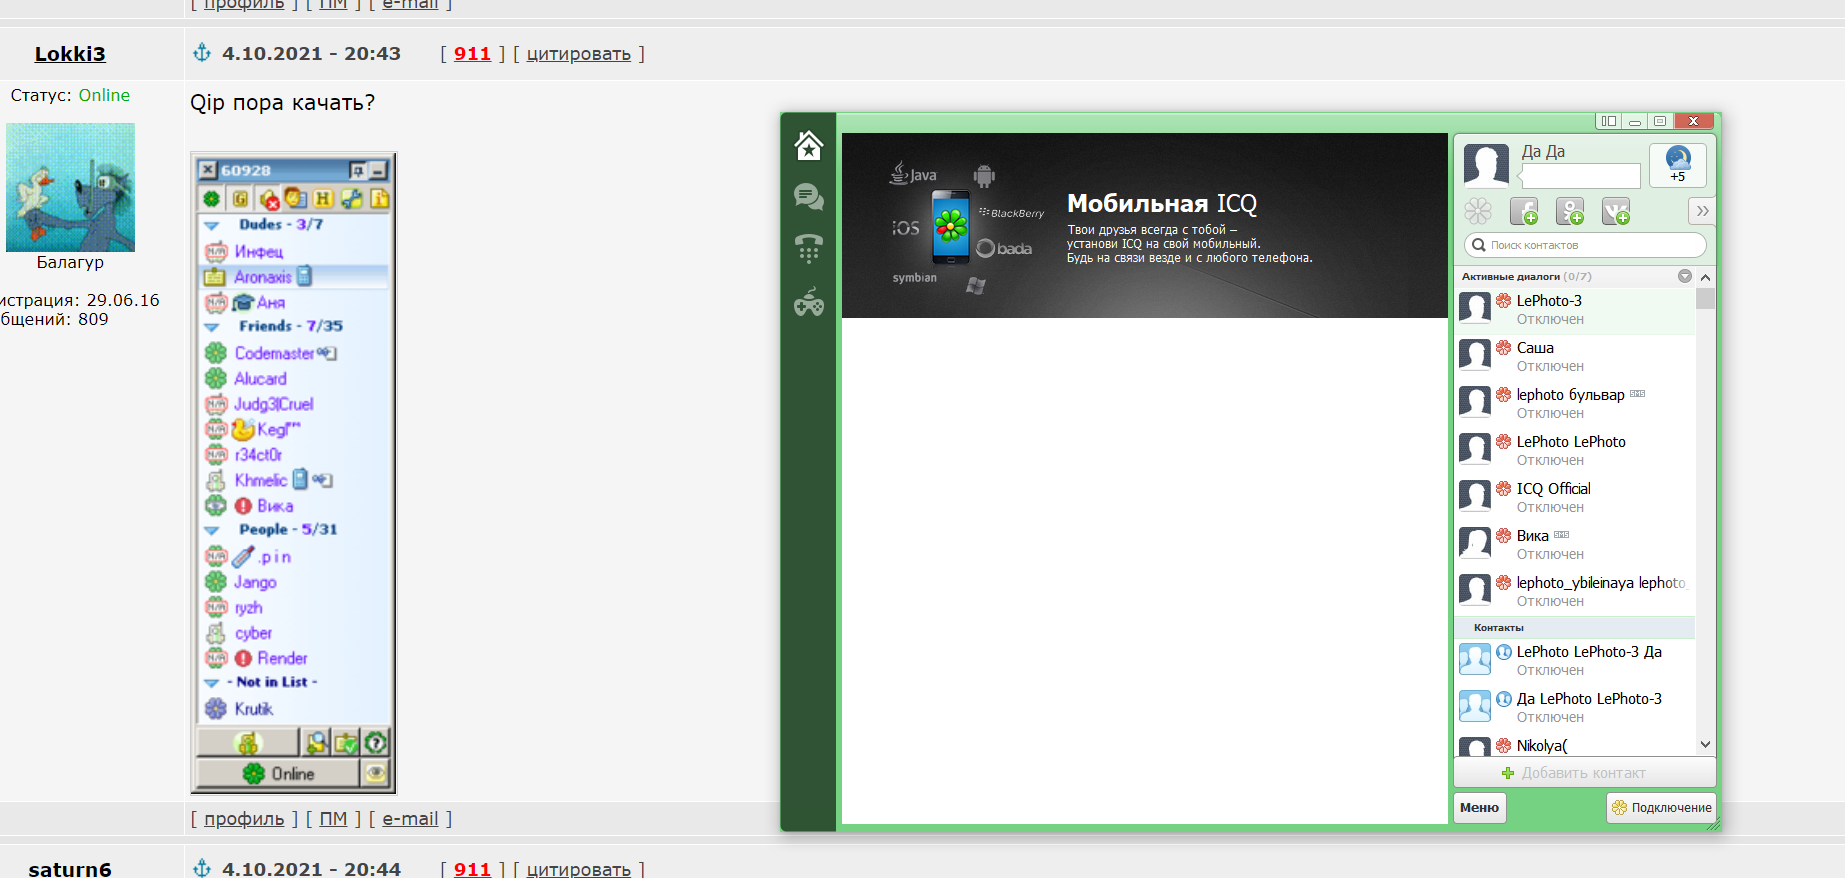Open the ICQ home star icon in sidebar
This screenshot has width=1845, height=878.
[x=808, y=146]
